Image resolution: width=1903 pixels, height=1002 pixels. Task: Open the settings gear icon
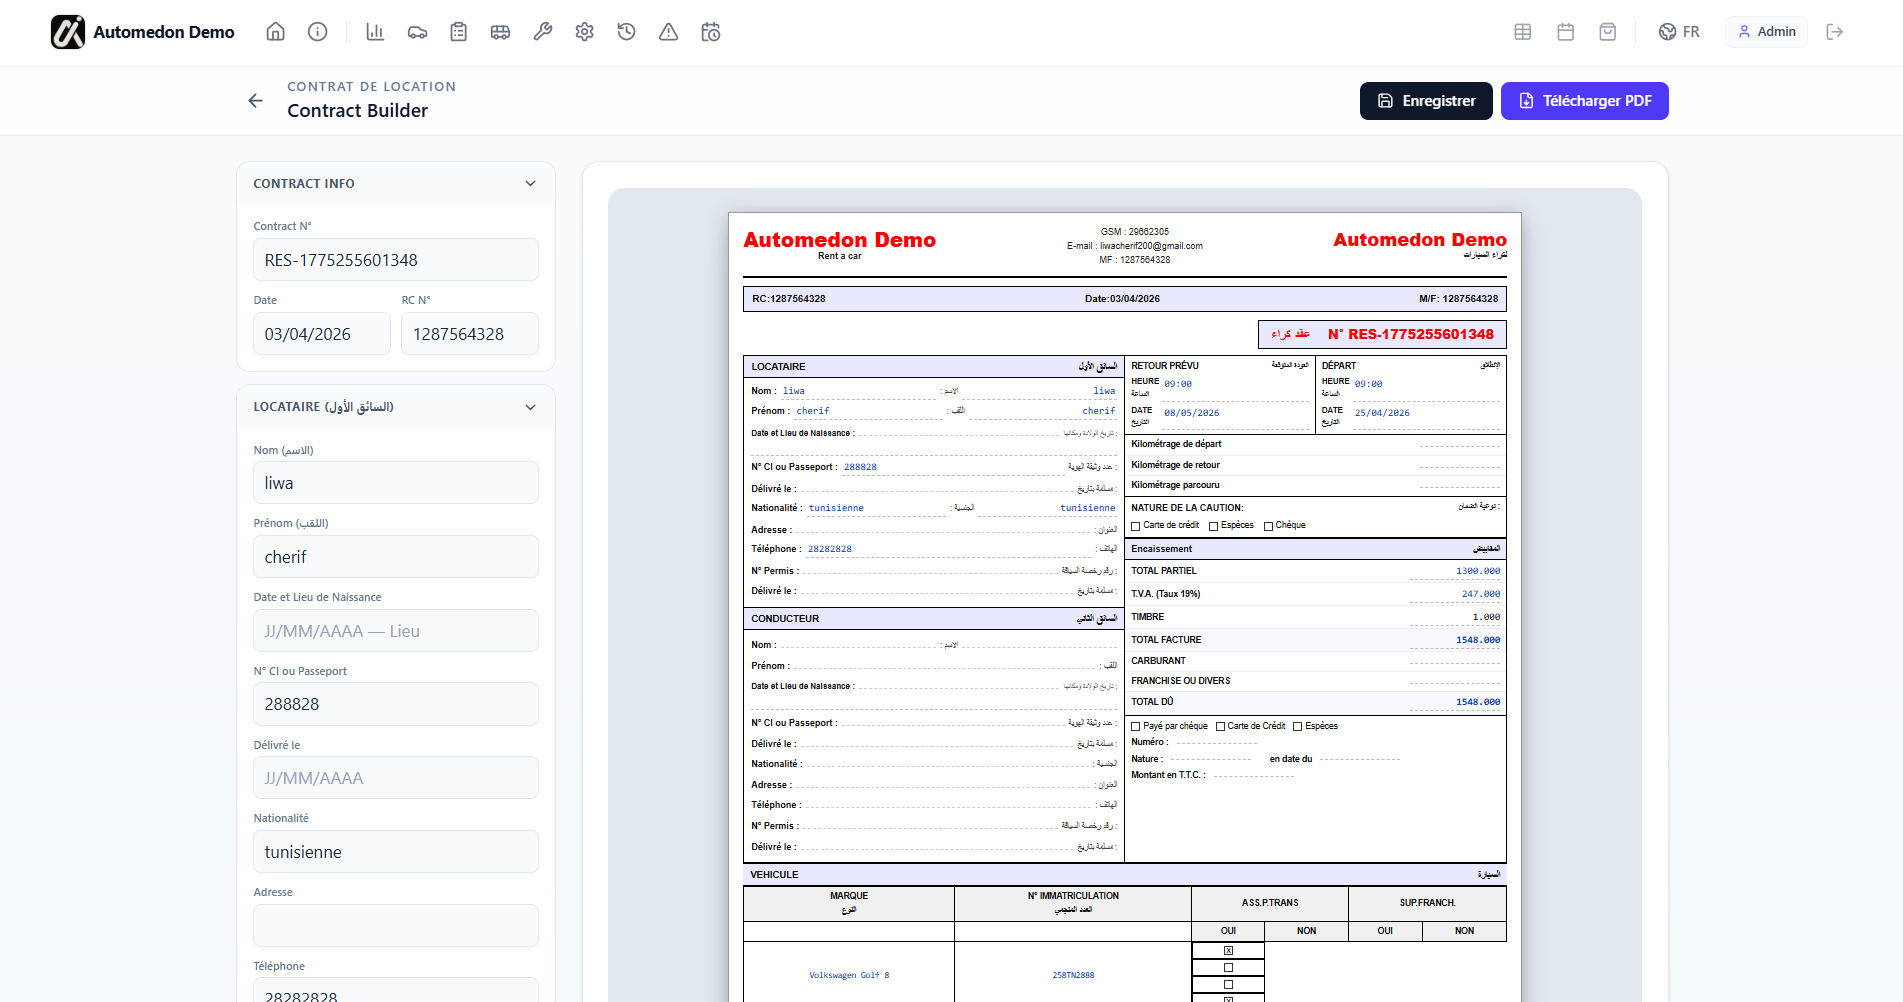pyautogui.click(x=584, y=31)
